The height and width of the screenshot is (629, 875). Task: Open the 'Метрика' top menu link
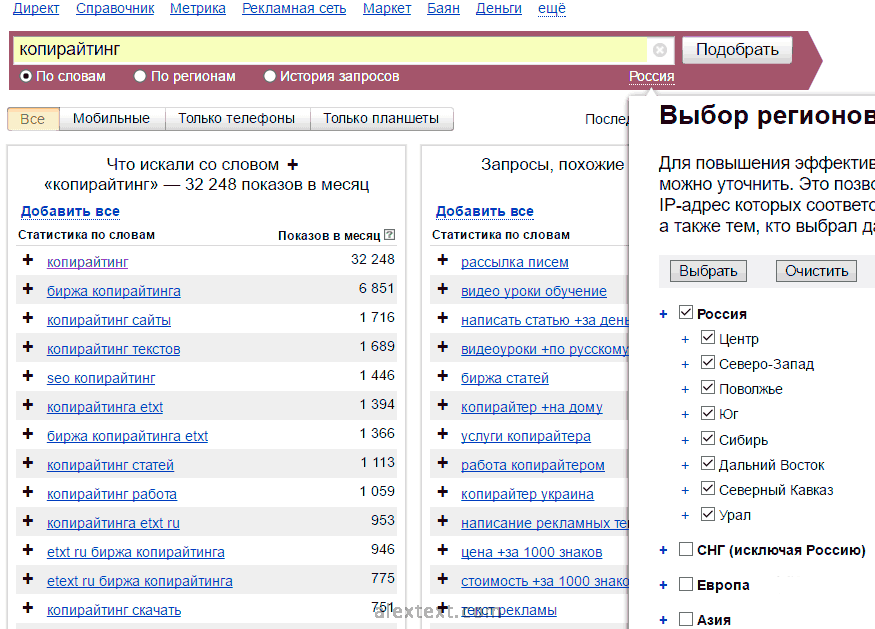[x=198, y=9]
